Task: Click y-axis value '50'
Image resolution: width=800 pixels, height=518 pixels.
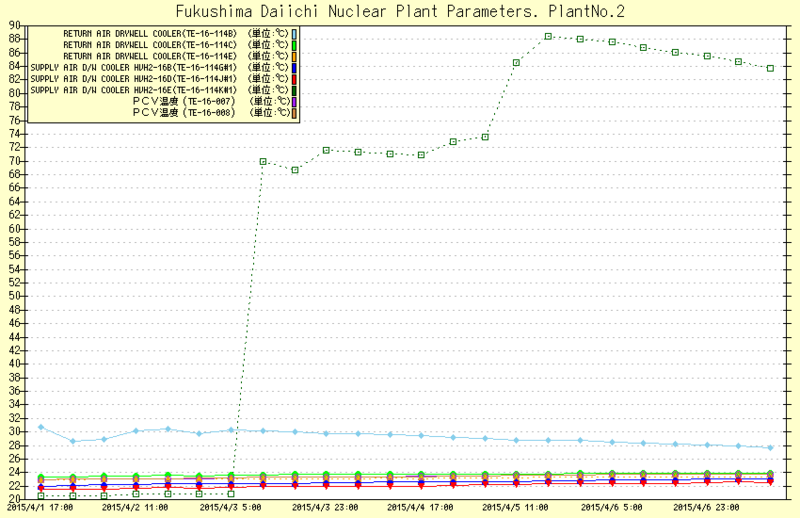Action: click(14, 296)
